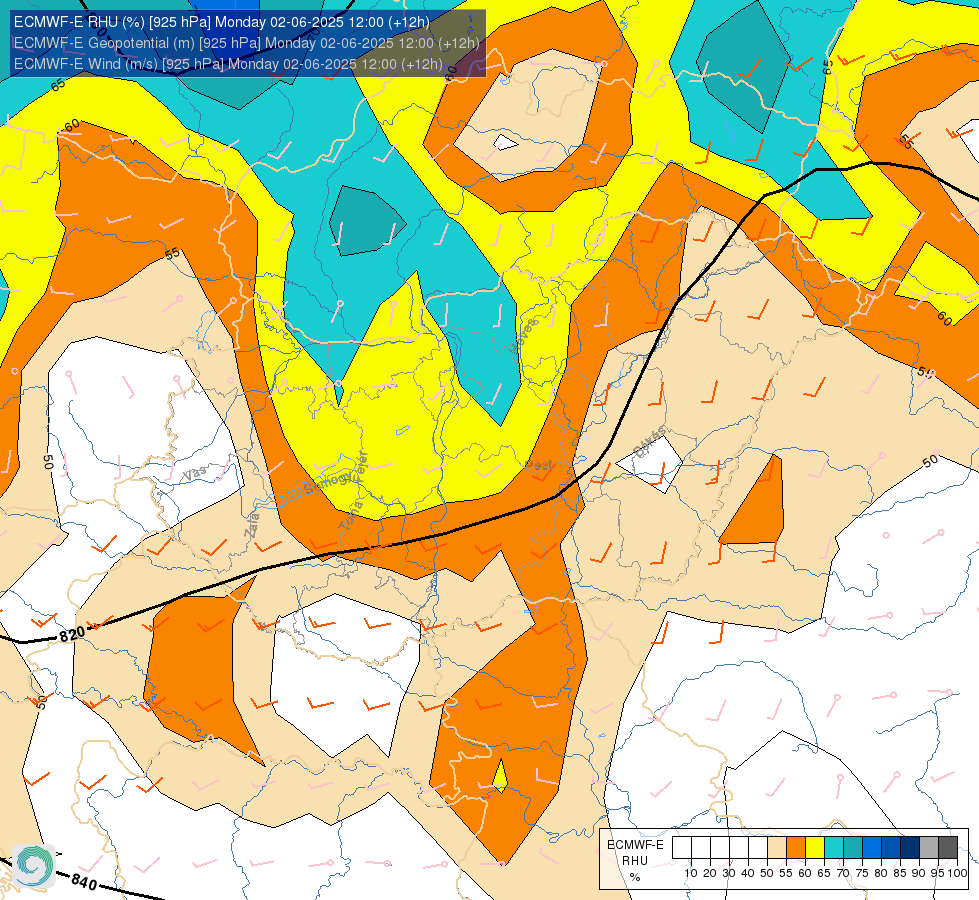Click the 'Tolna' county label on the map
Image resolution: width=979 pixels, height=900 pixels.
(350, 516)
